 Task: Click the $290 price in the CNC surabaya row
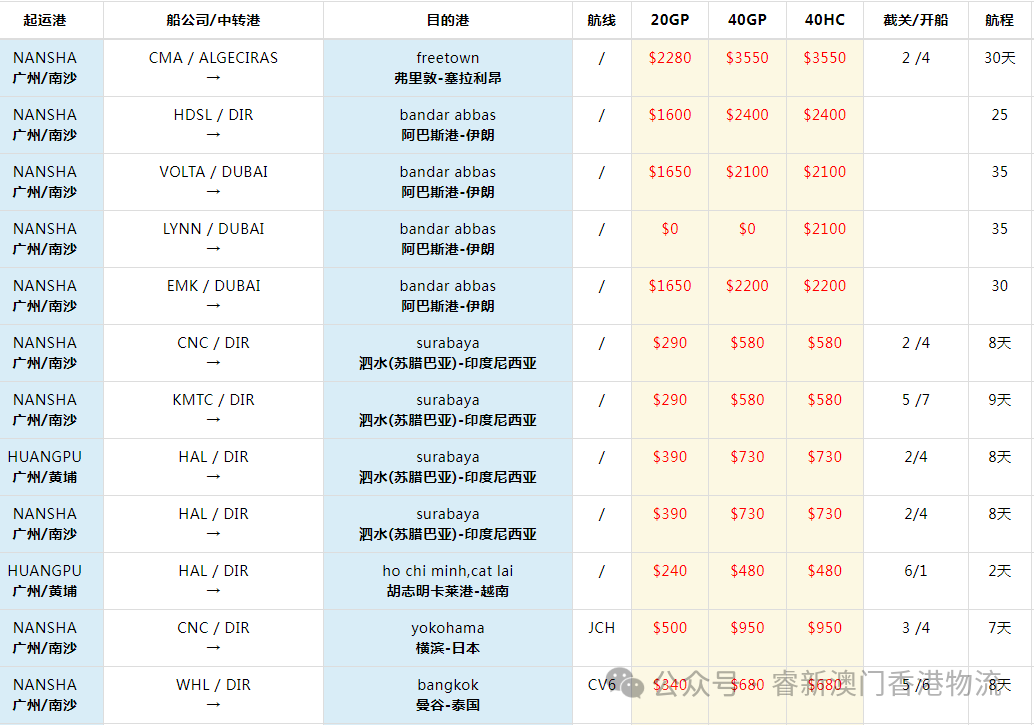[x=670, y=343]
